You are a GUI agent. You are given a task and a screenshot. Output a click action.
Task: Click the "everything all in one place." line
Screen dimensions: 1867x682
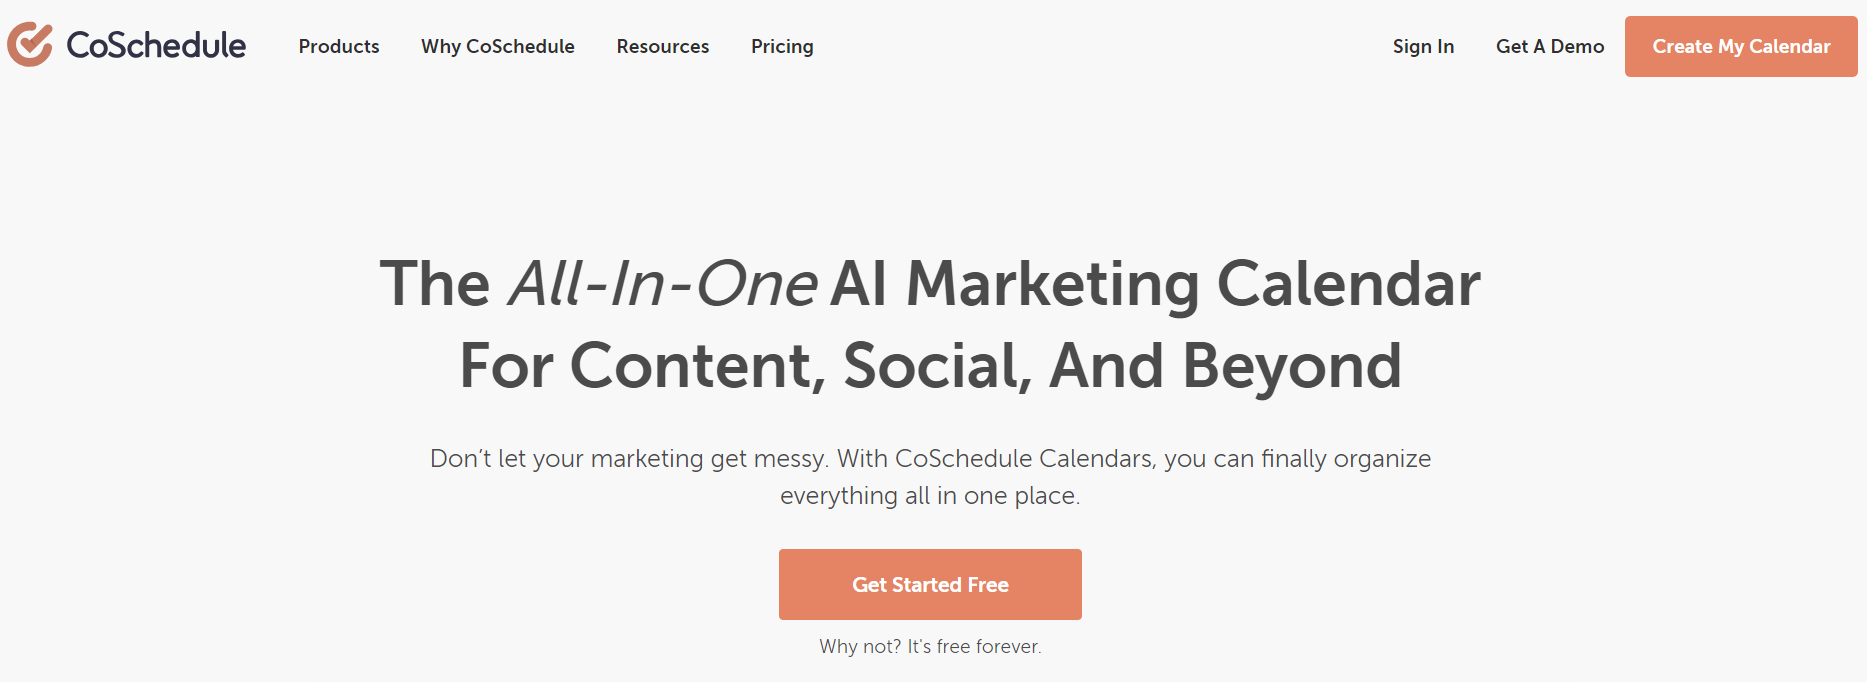click(930, 496)
